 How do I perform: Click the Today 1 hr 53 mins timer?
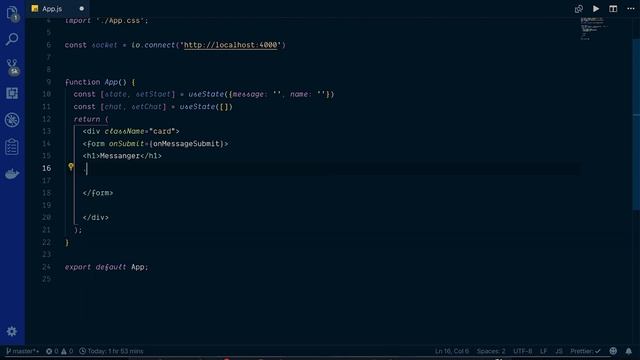(111, 351)
